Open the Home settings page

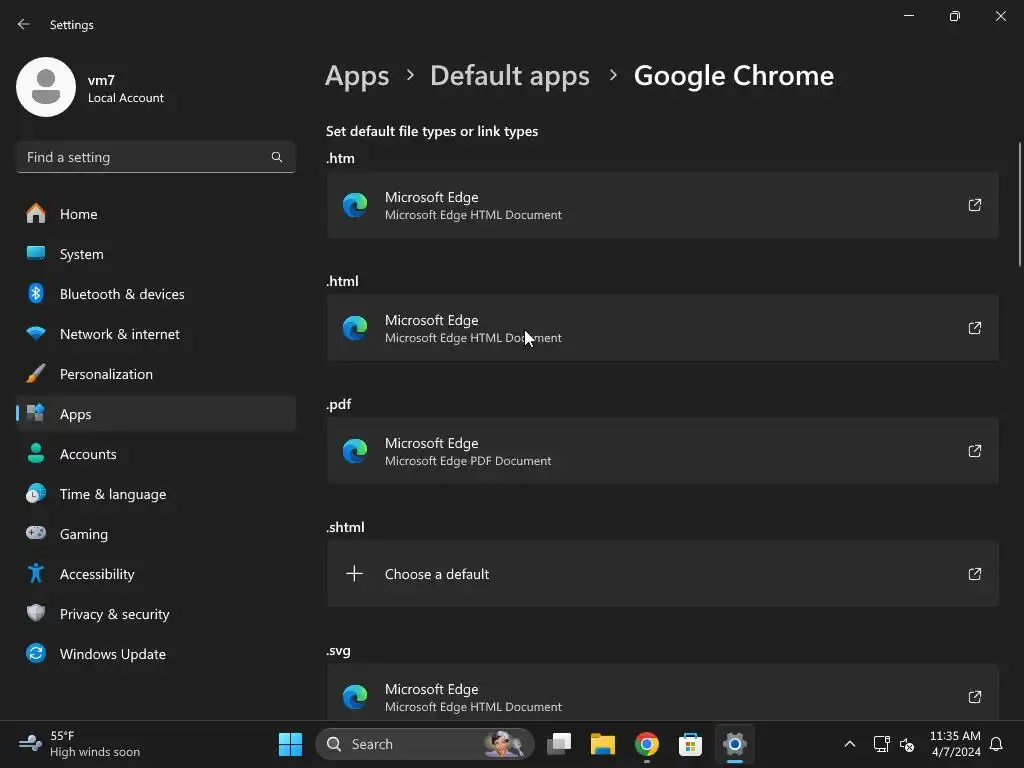coord(155,214)
